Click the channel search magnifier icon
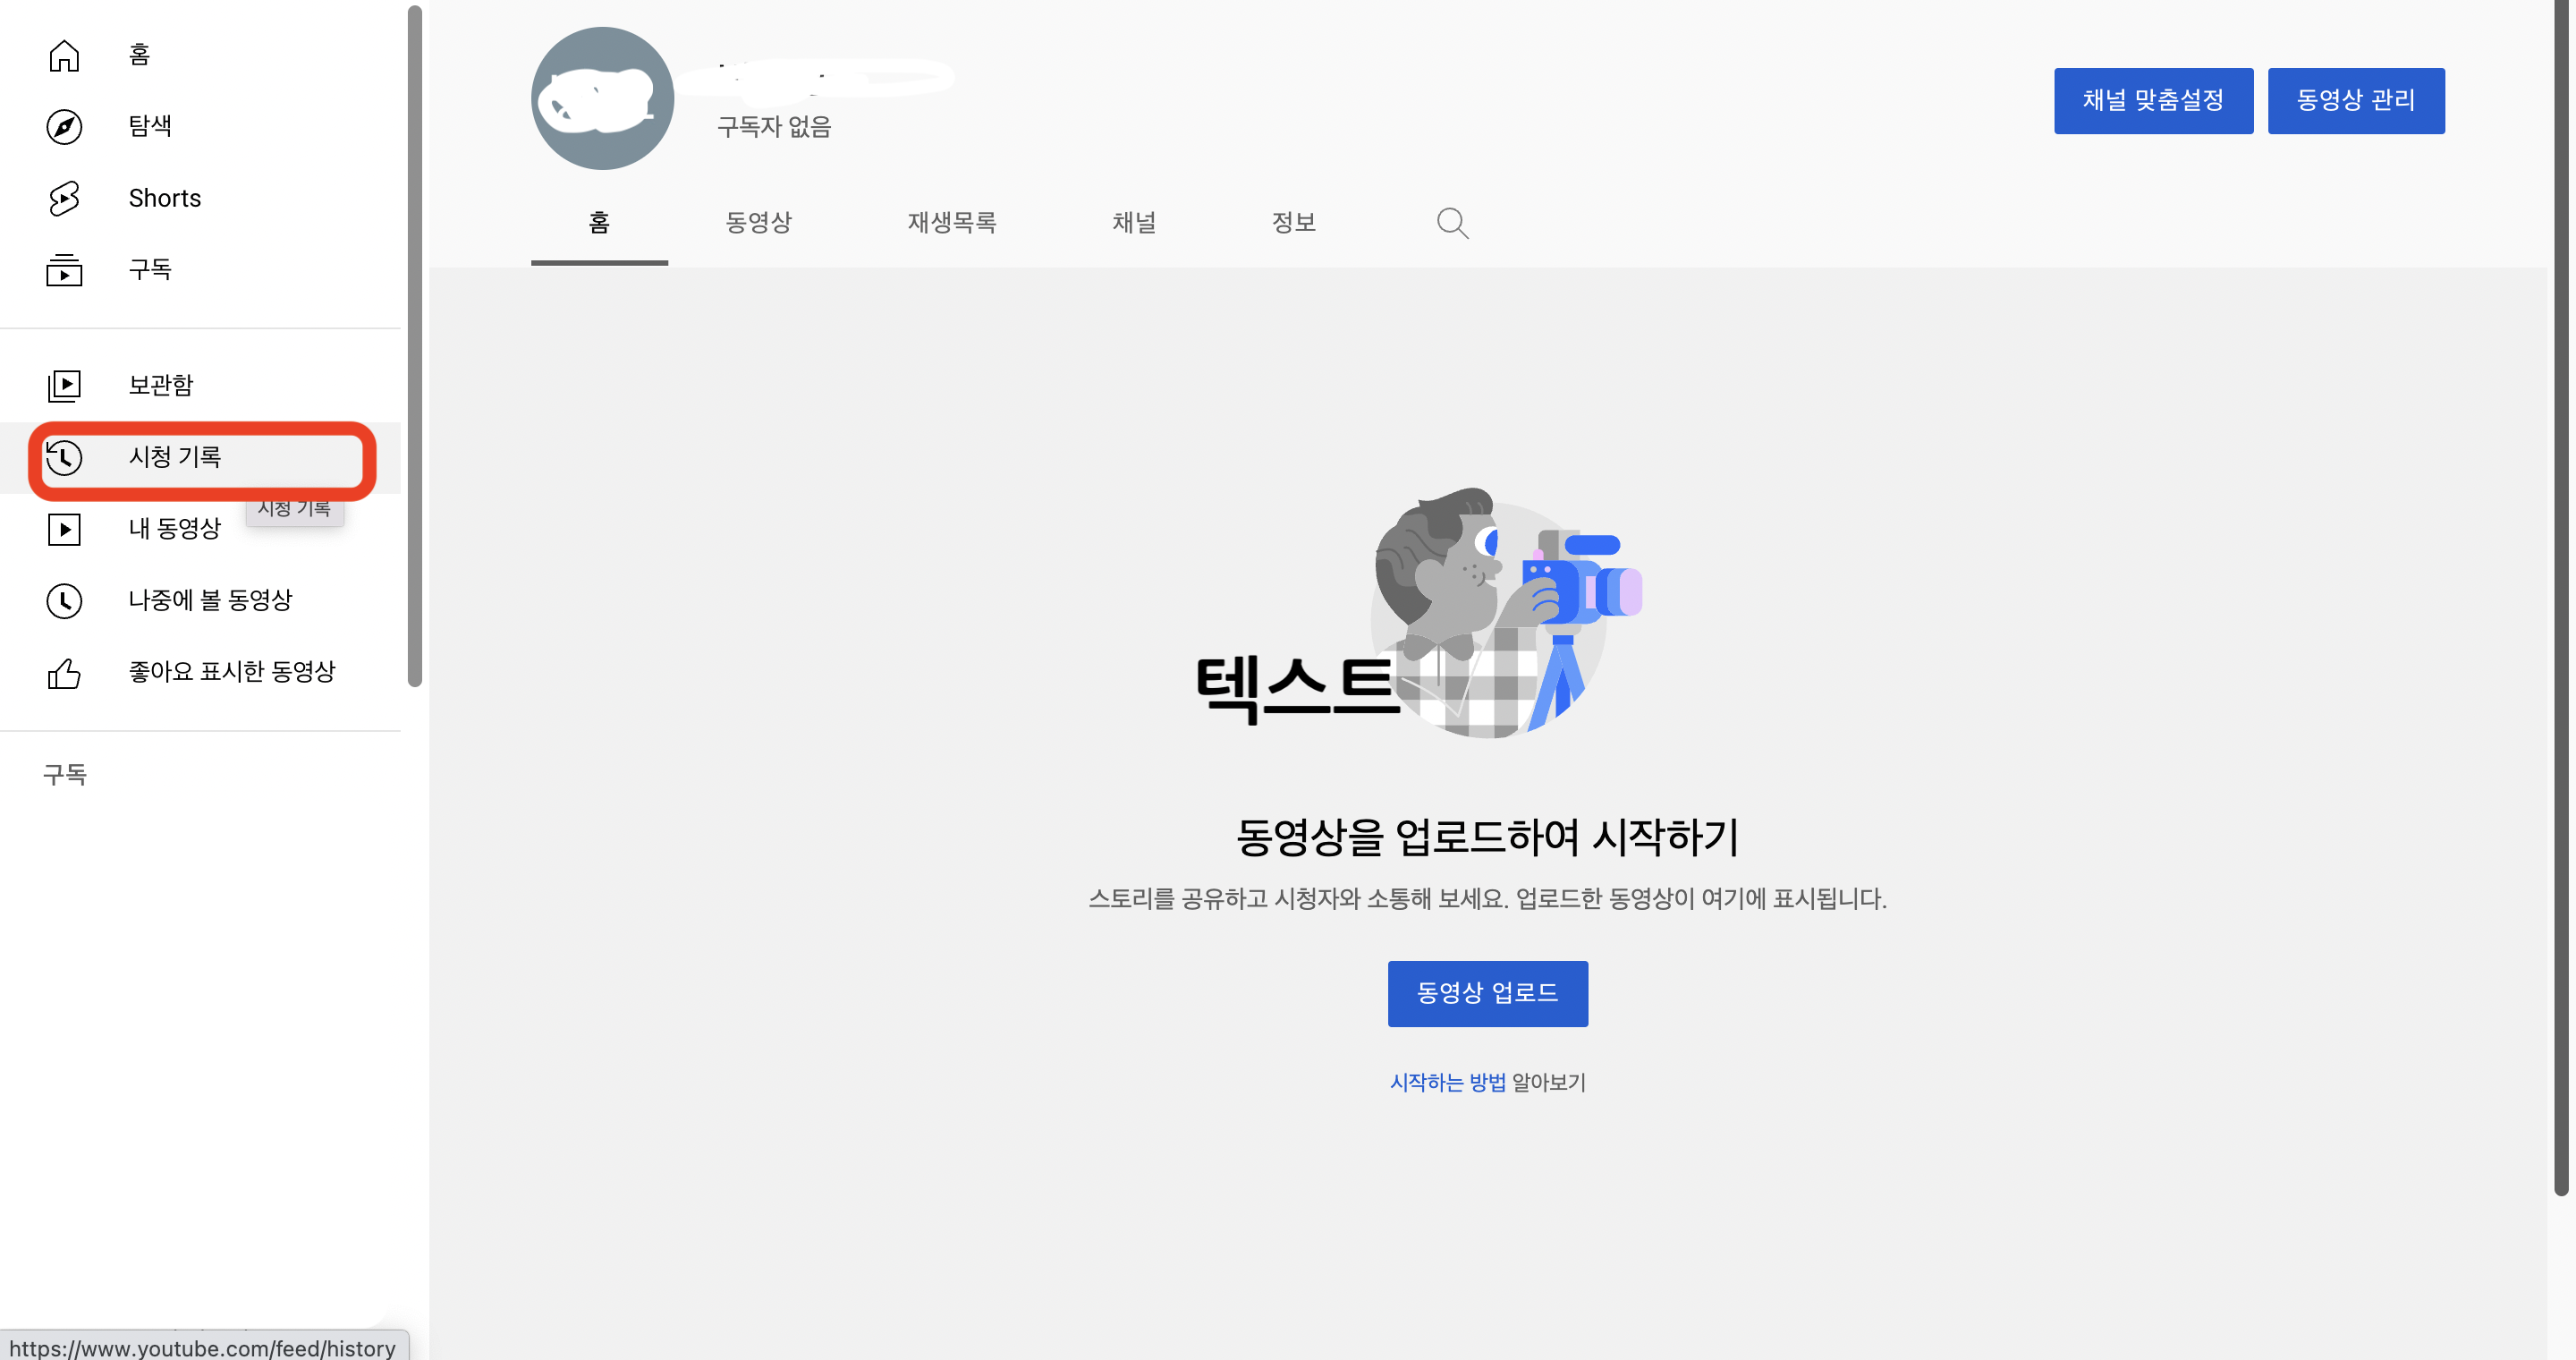The height and width of the screenshot is (1360, 2576). pos(1452,222)
